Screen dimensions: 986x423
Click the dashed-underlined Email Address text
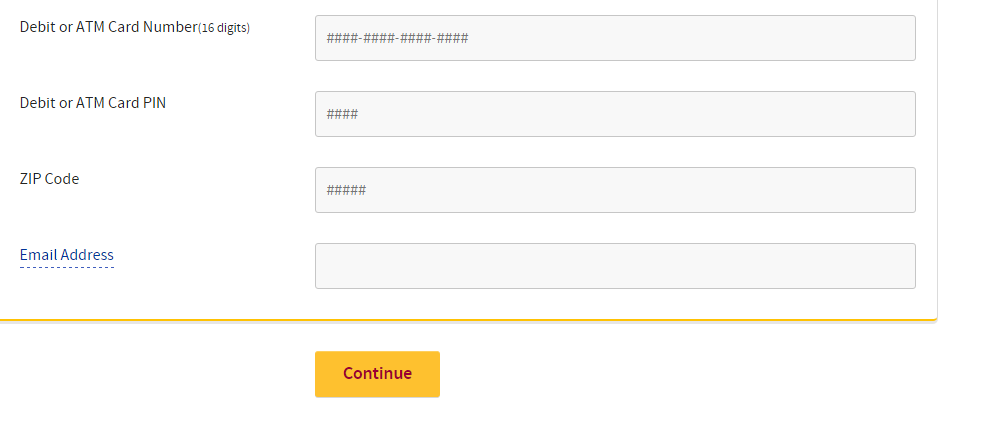click(67, 255)
